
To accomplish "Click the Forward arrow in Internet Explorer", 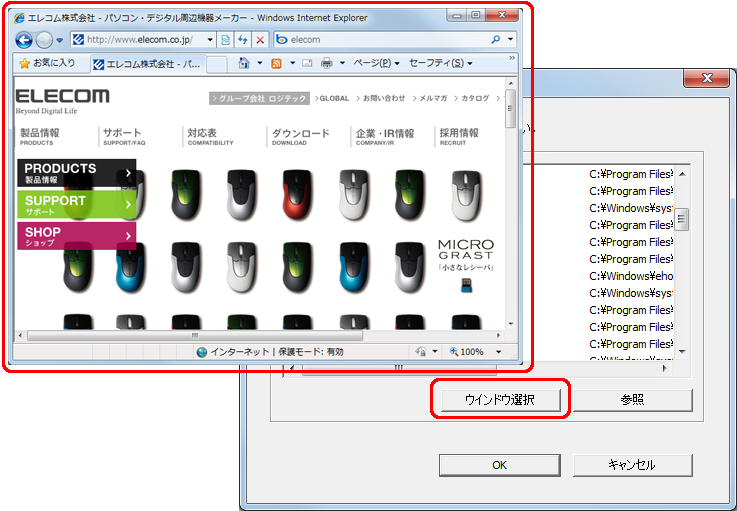I will [44, 40].
